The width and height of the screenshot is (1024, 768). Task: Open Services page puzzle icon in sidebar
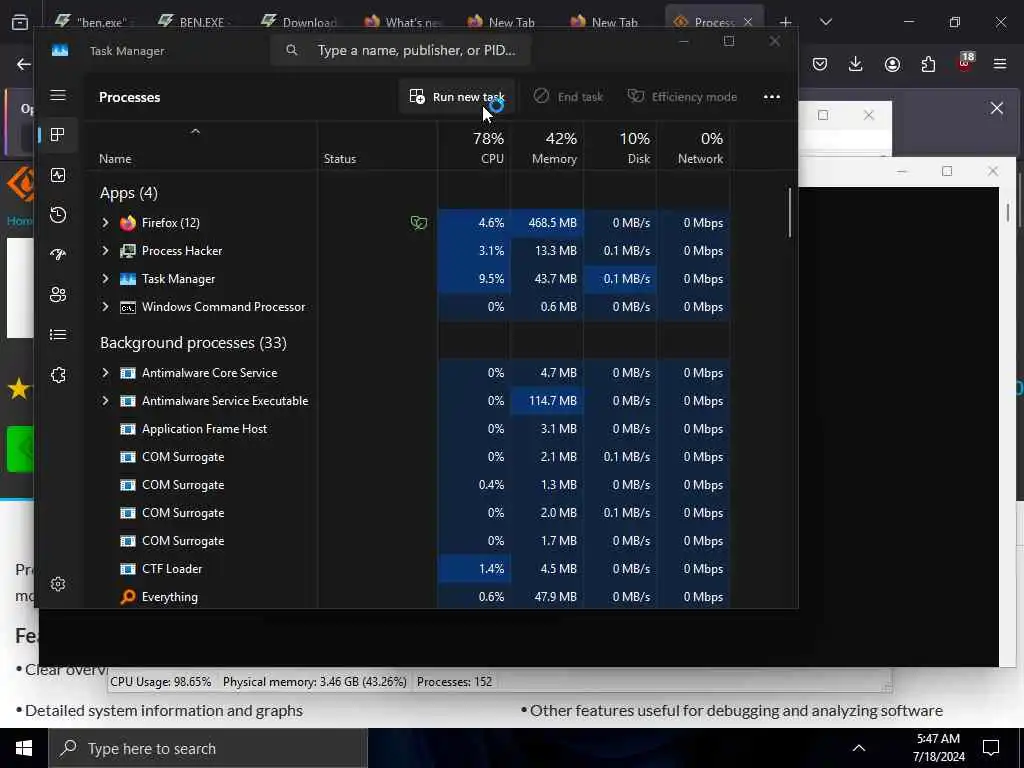coord(58,375)
